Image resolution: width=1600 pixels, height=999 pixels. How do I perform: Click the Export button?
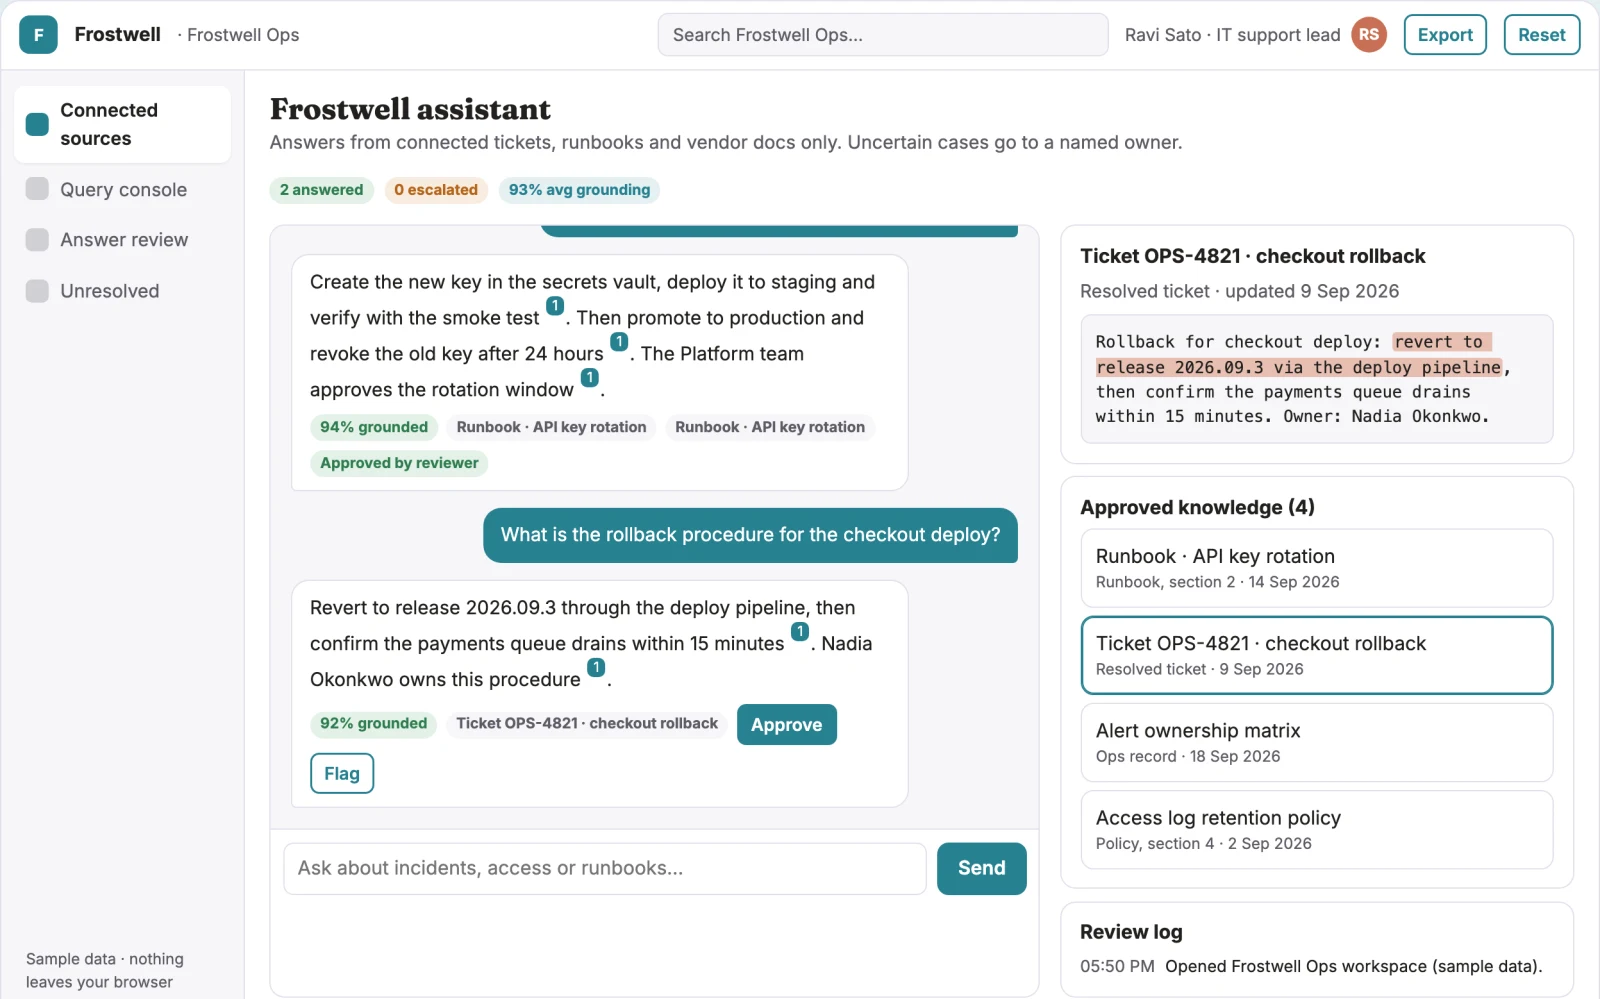pos(1445,35)
